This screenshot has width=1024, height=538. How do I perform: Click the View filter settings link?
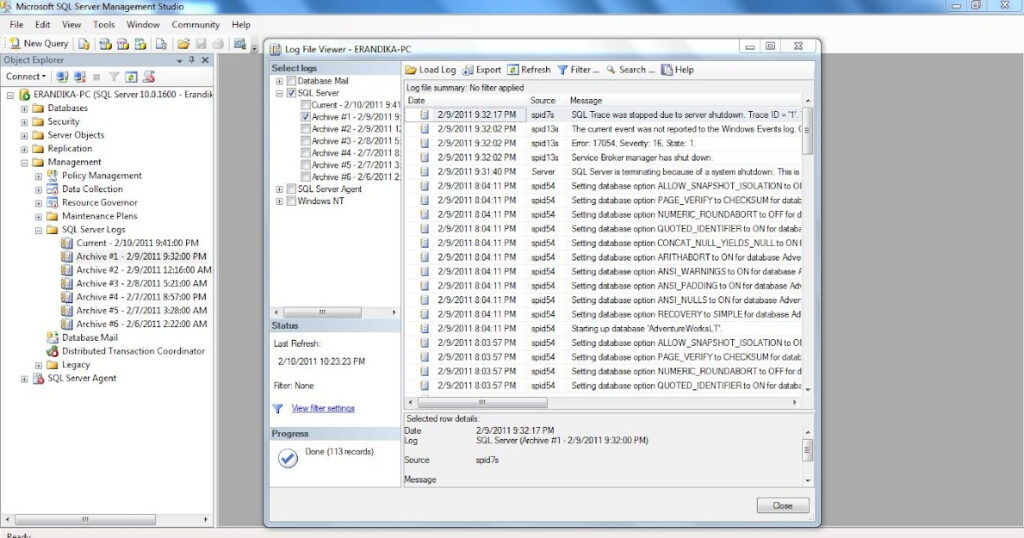click(323, 409)
